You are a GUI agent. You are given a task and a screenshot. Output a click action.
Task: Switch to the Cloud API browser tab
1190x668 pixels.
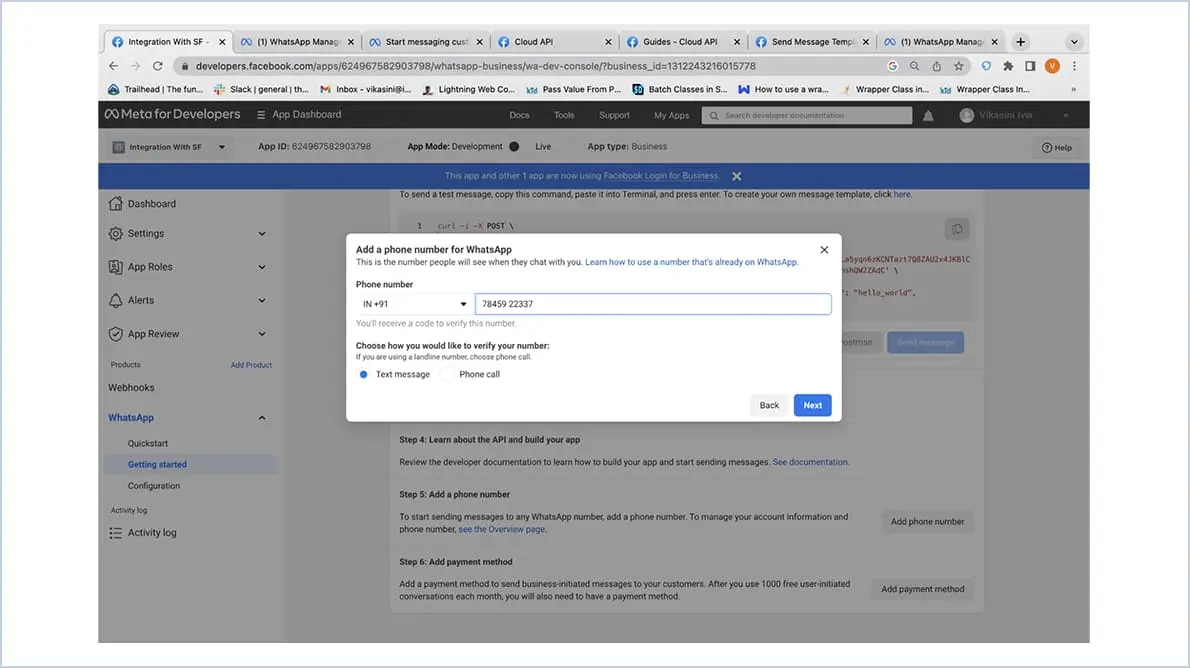[x=555, y=42]
